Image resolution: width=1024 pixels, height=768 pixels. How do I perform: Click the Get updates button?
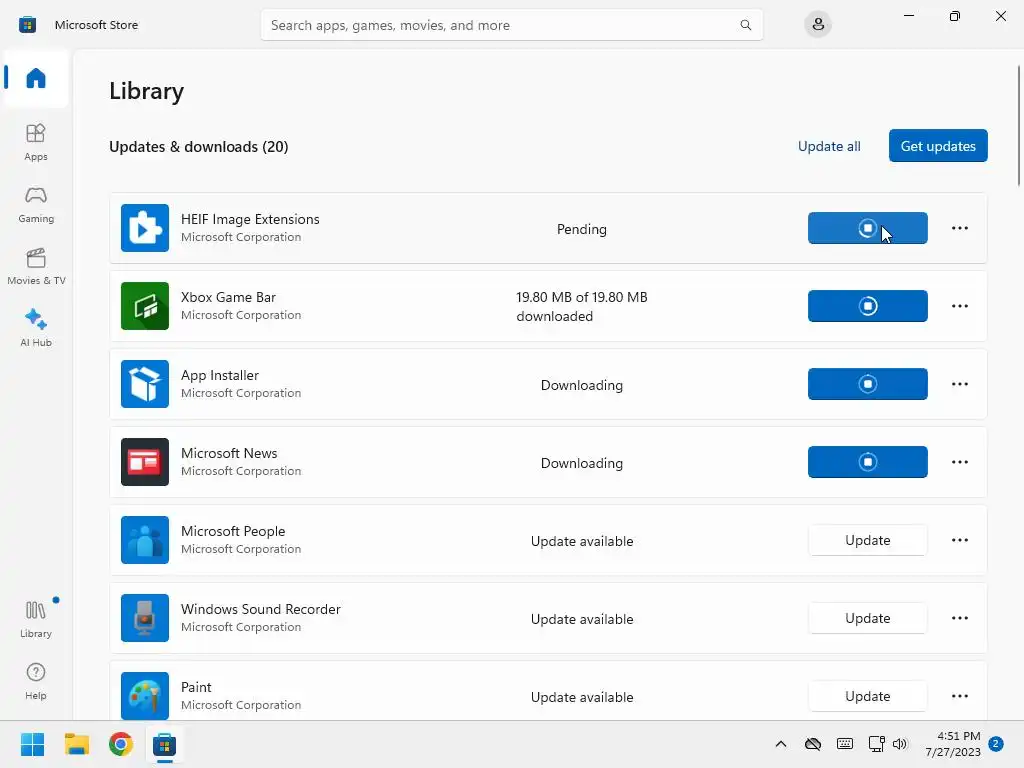point(938,146)
